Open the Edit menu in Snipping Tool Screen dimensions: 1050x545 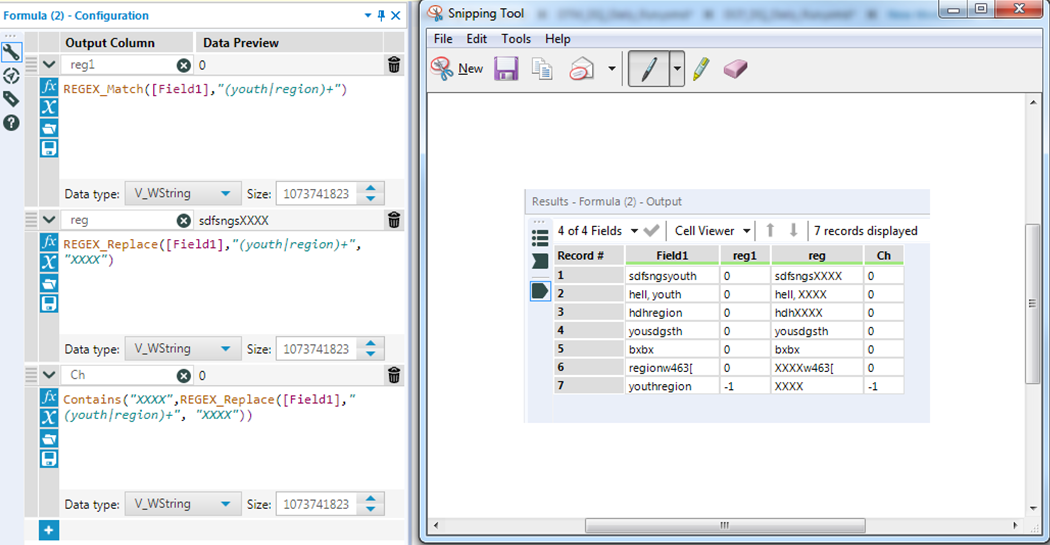point(477,39)
